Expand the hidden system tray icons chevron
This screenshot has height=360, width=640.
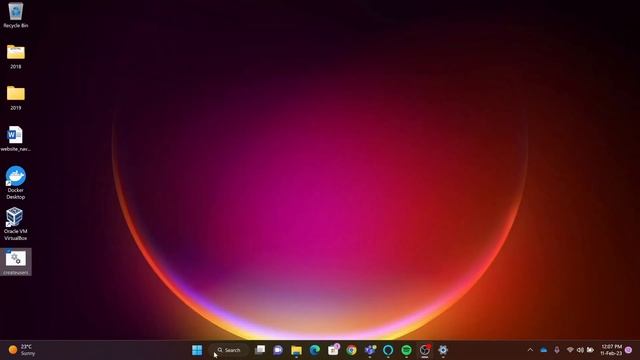click(x=530, y=350)
